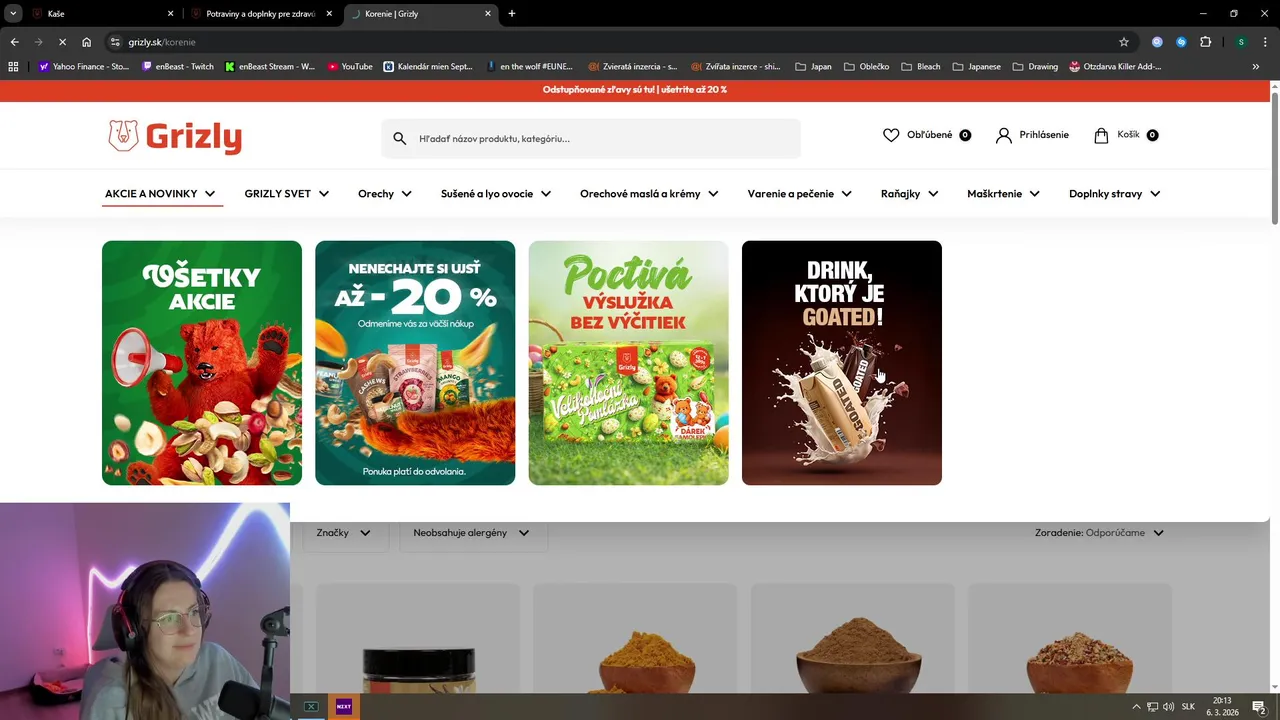Switch to Potraviny a doplnky tab
1280x720 pixels.
pyautogui.click(x=263, y=14)
